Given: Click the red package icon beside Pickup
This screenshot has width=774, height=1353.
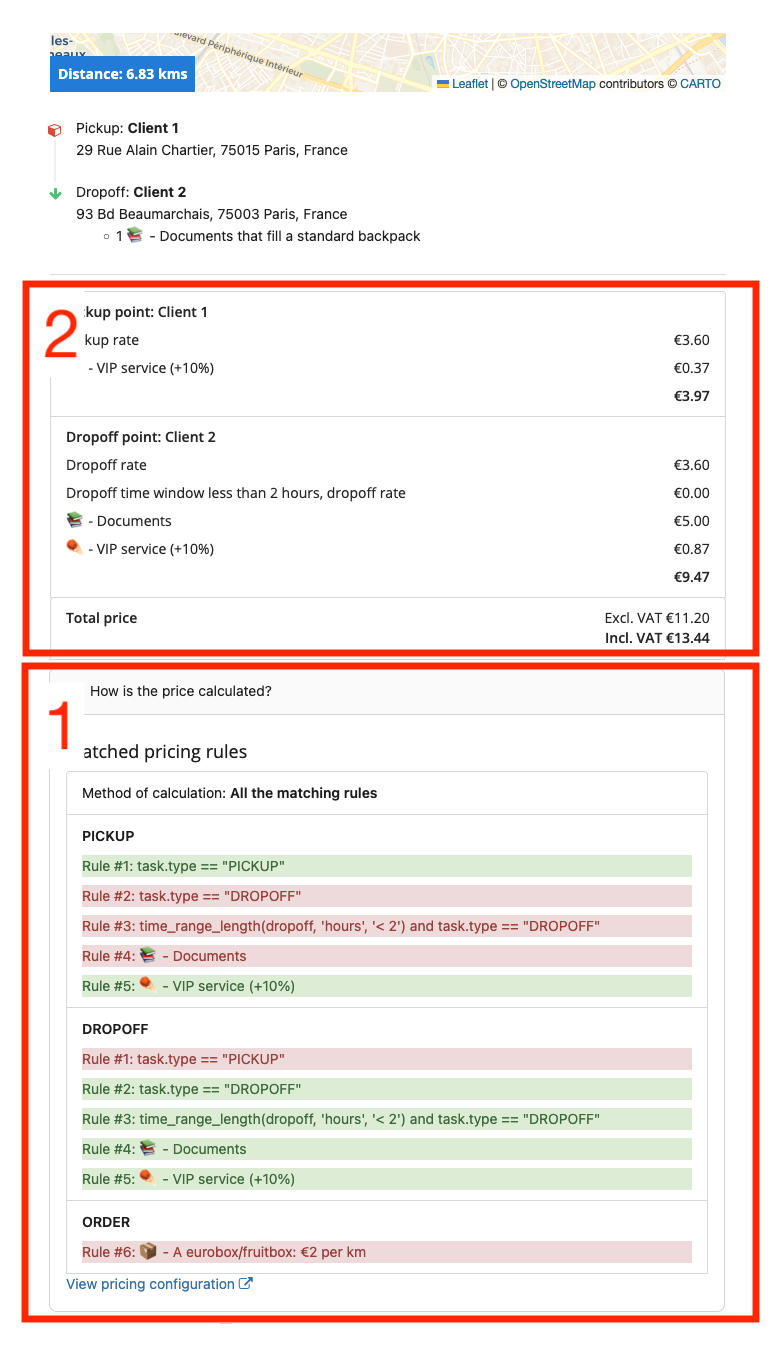Looking at the screenshot, I should pos(55,130).
